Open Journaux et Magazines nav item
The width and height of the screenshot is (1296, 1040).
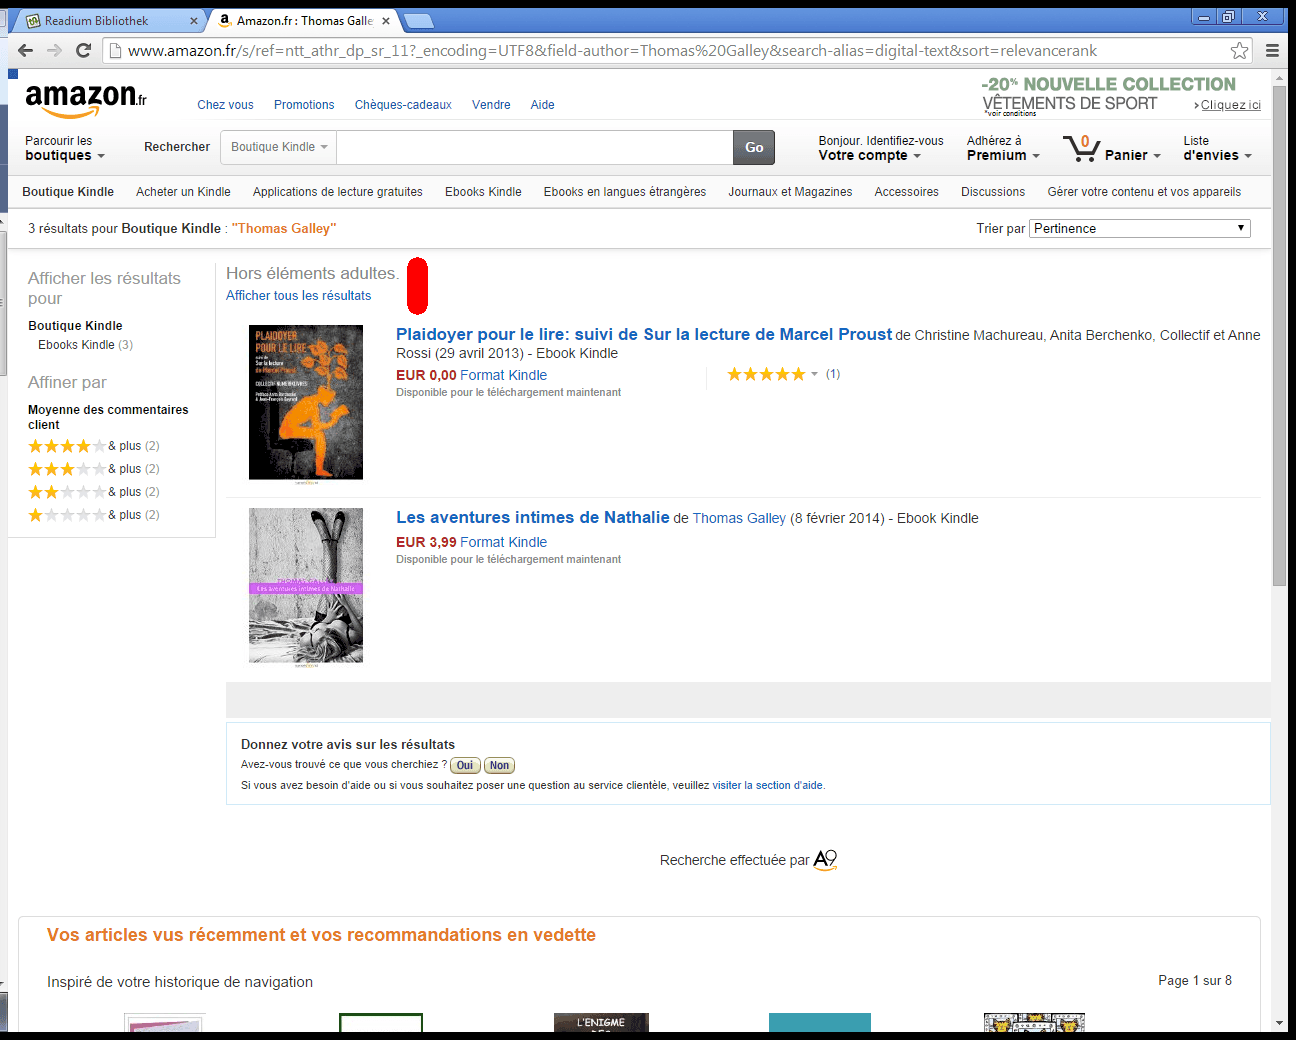click(x=790, y=192)
